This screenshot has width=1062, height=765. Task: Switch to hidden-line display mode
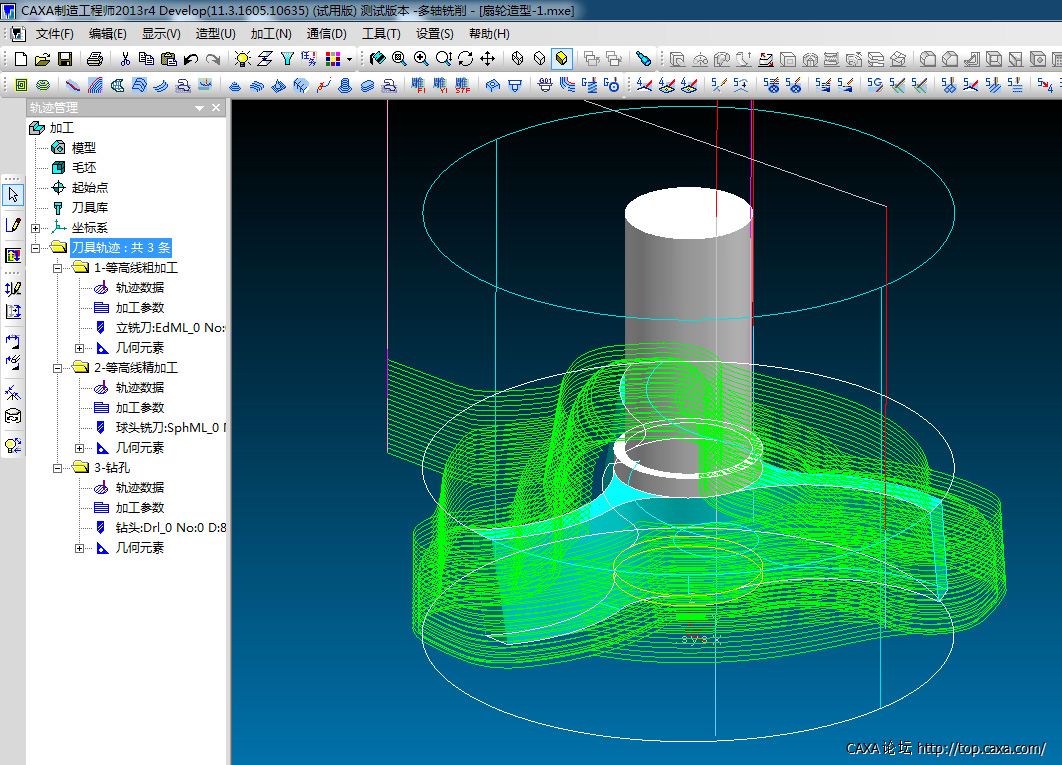540,59
